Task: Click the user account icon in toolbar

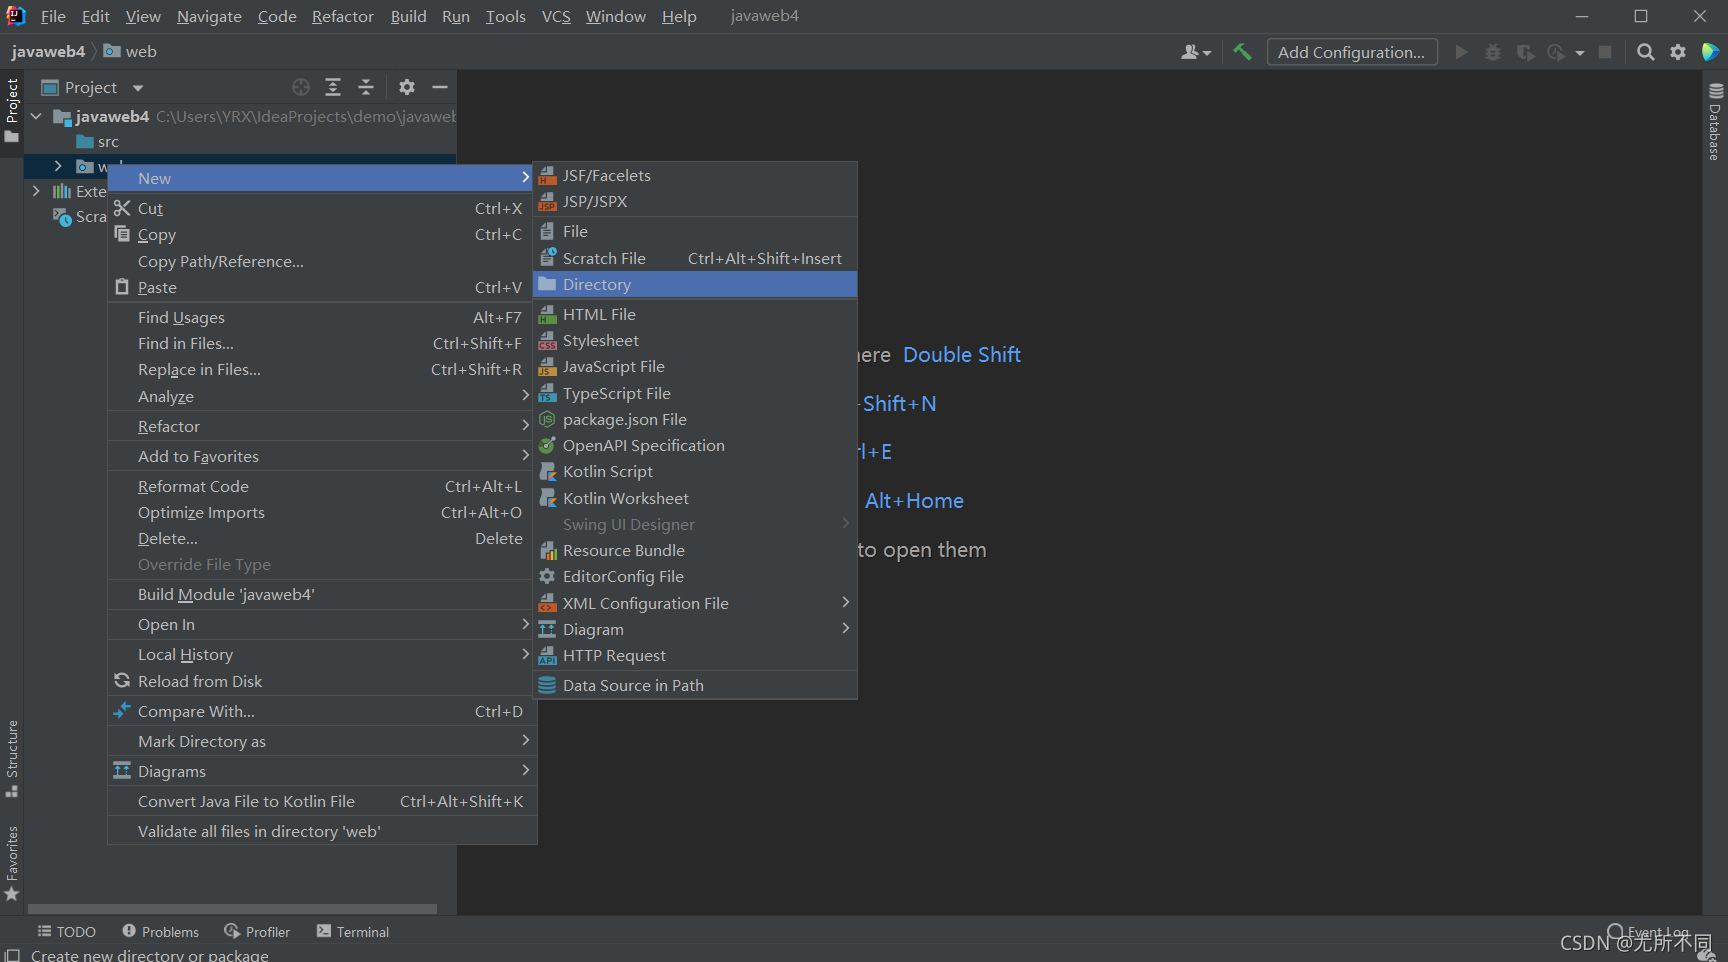Action: (1195, 52)
